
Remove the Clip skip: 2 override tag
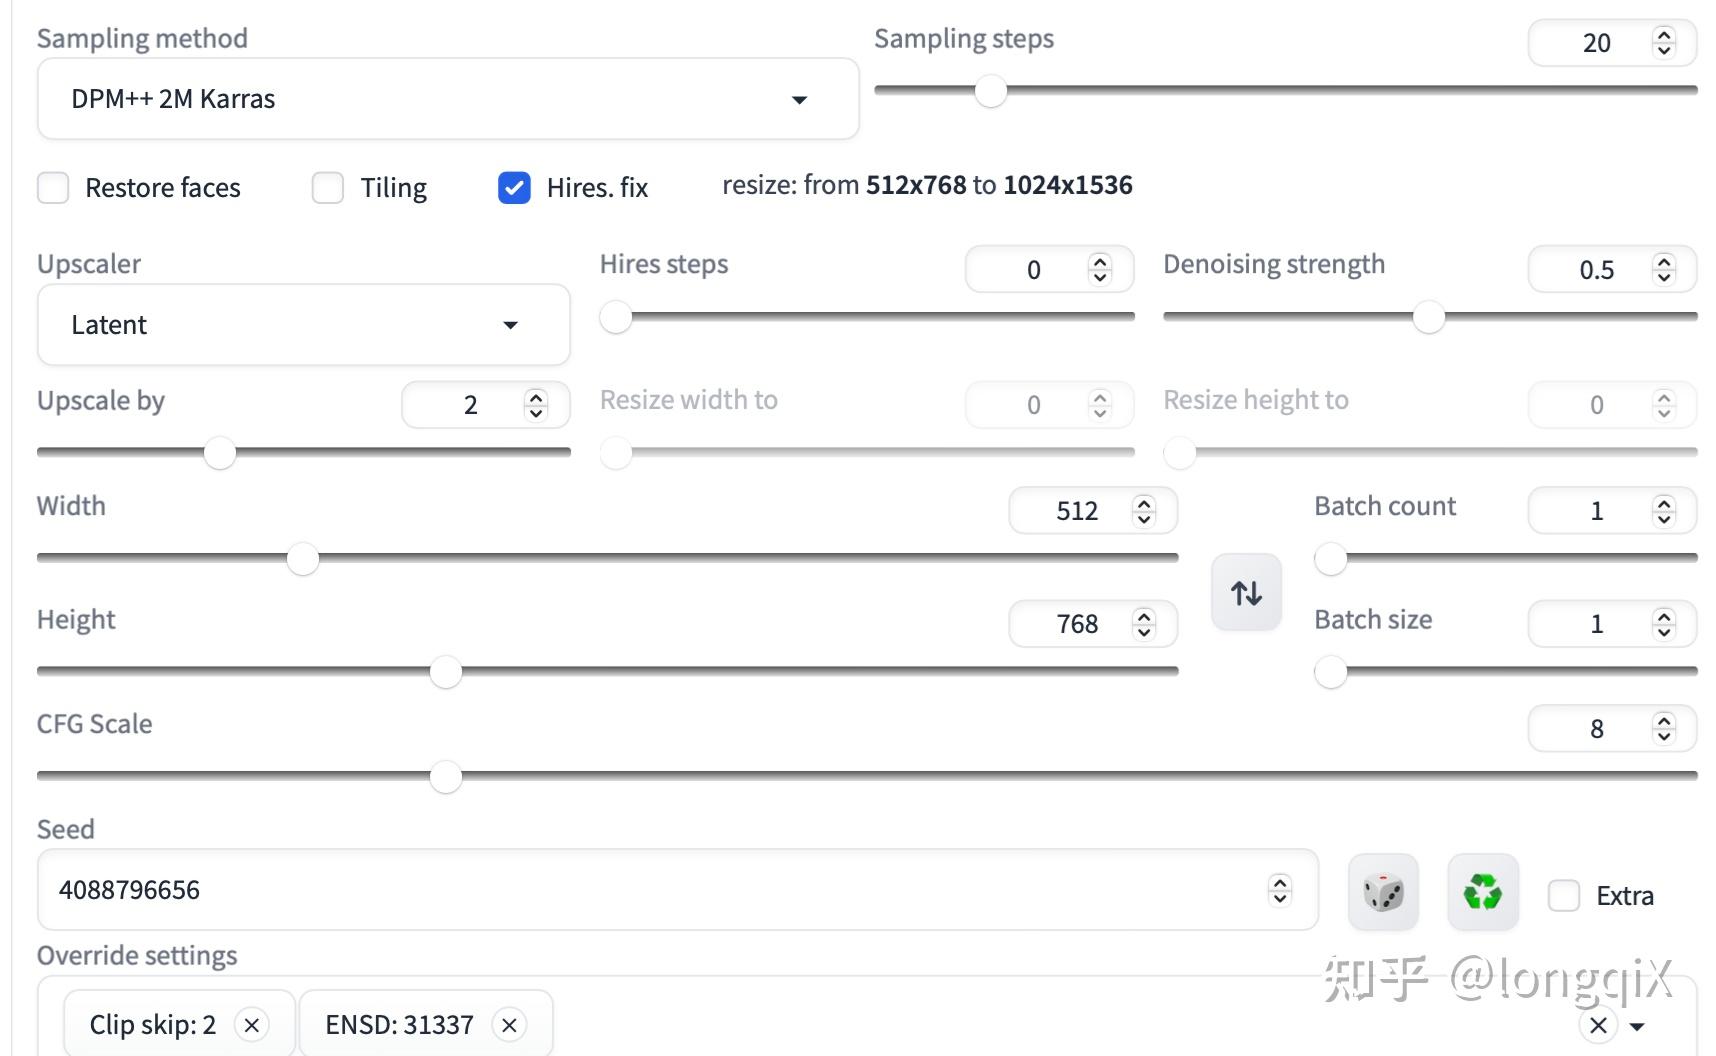tap(252, 1025)
